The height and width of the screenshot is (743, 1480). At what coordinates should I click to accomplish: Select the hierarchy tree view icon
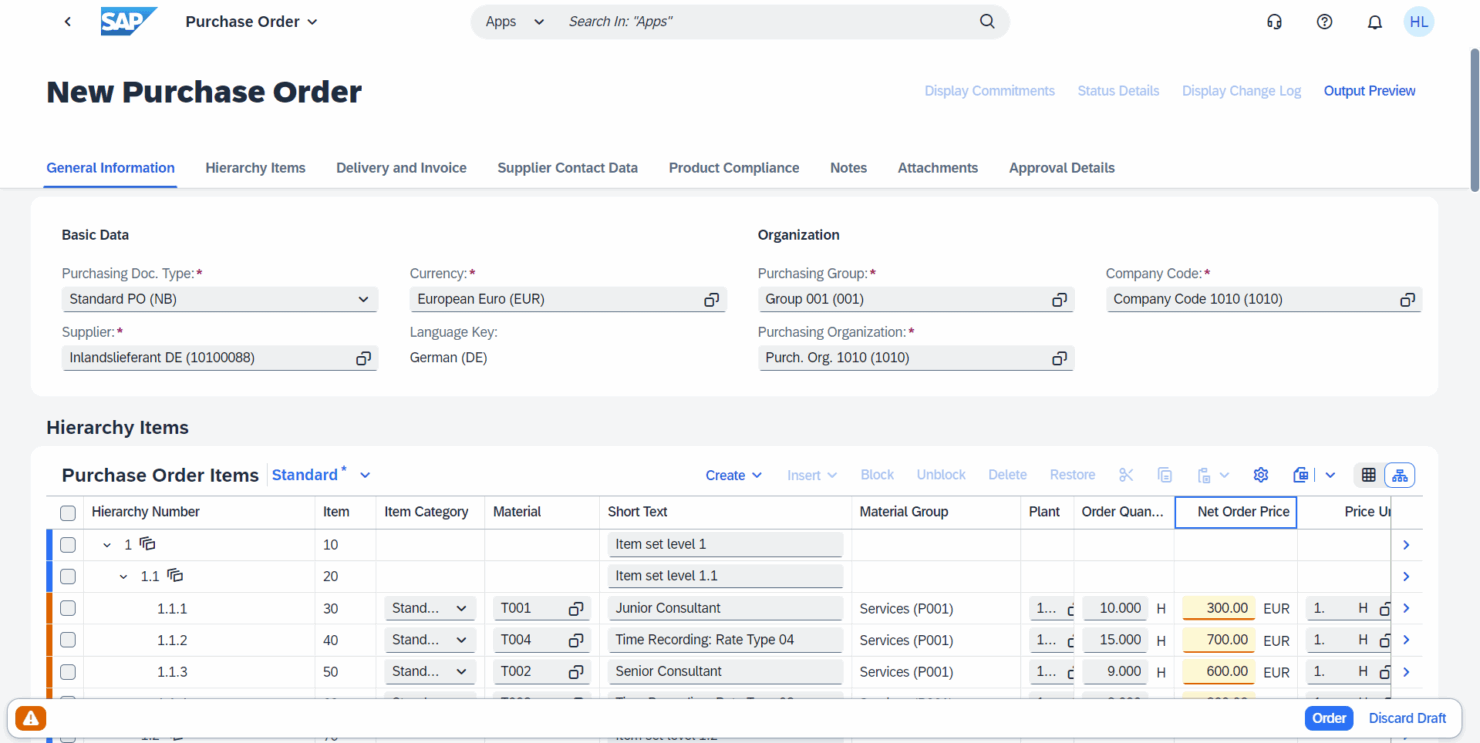click(1399, 474)
